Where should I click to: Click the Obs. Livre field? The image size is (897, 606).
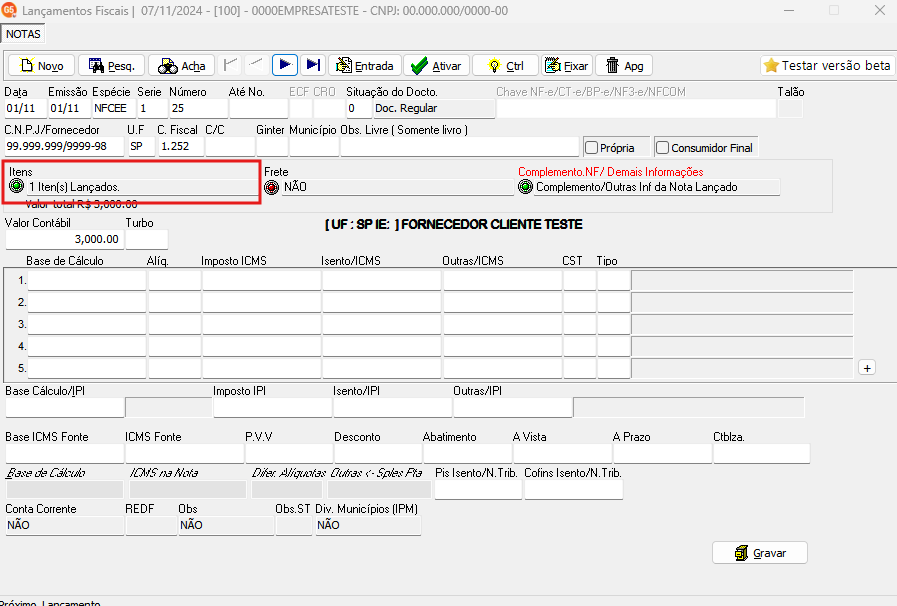pos(460,146)
